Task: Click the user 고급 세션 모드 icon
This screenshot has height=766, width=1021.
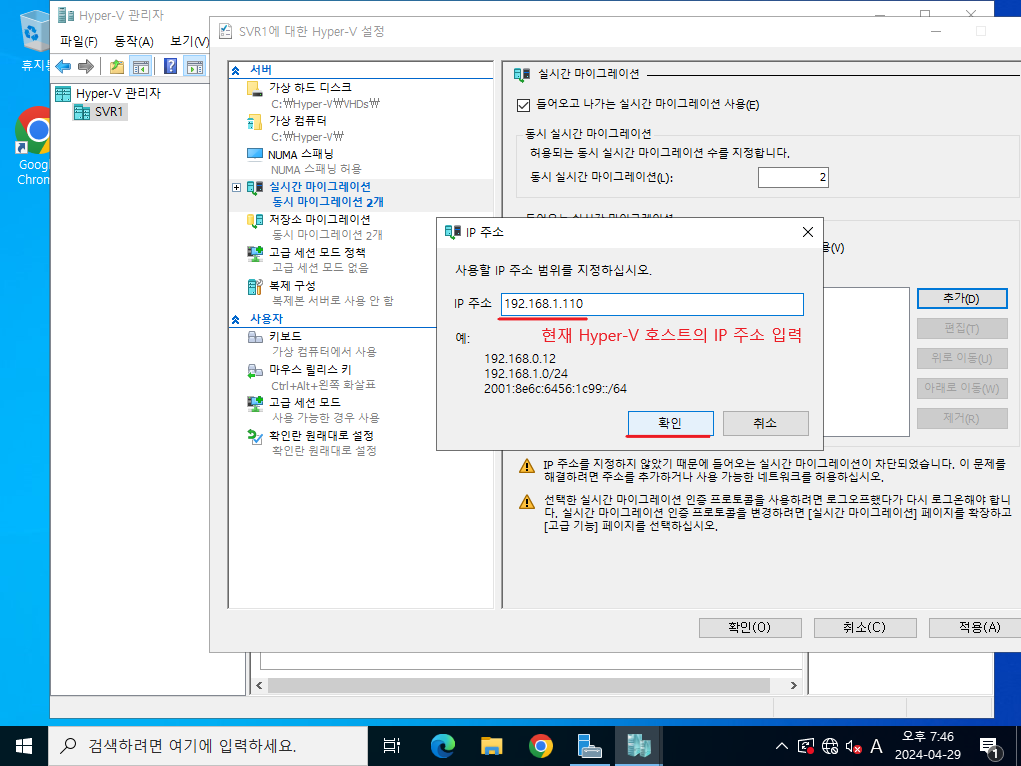Action: pyautogui.click(x=255, y=403)
